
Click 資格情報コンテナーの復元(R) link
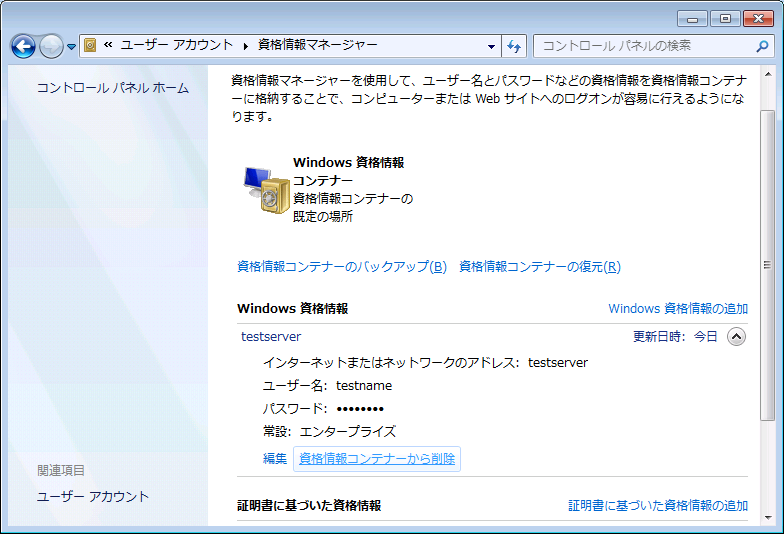[540, 266]
